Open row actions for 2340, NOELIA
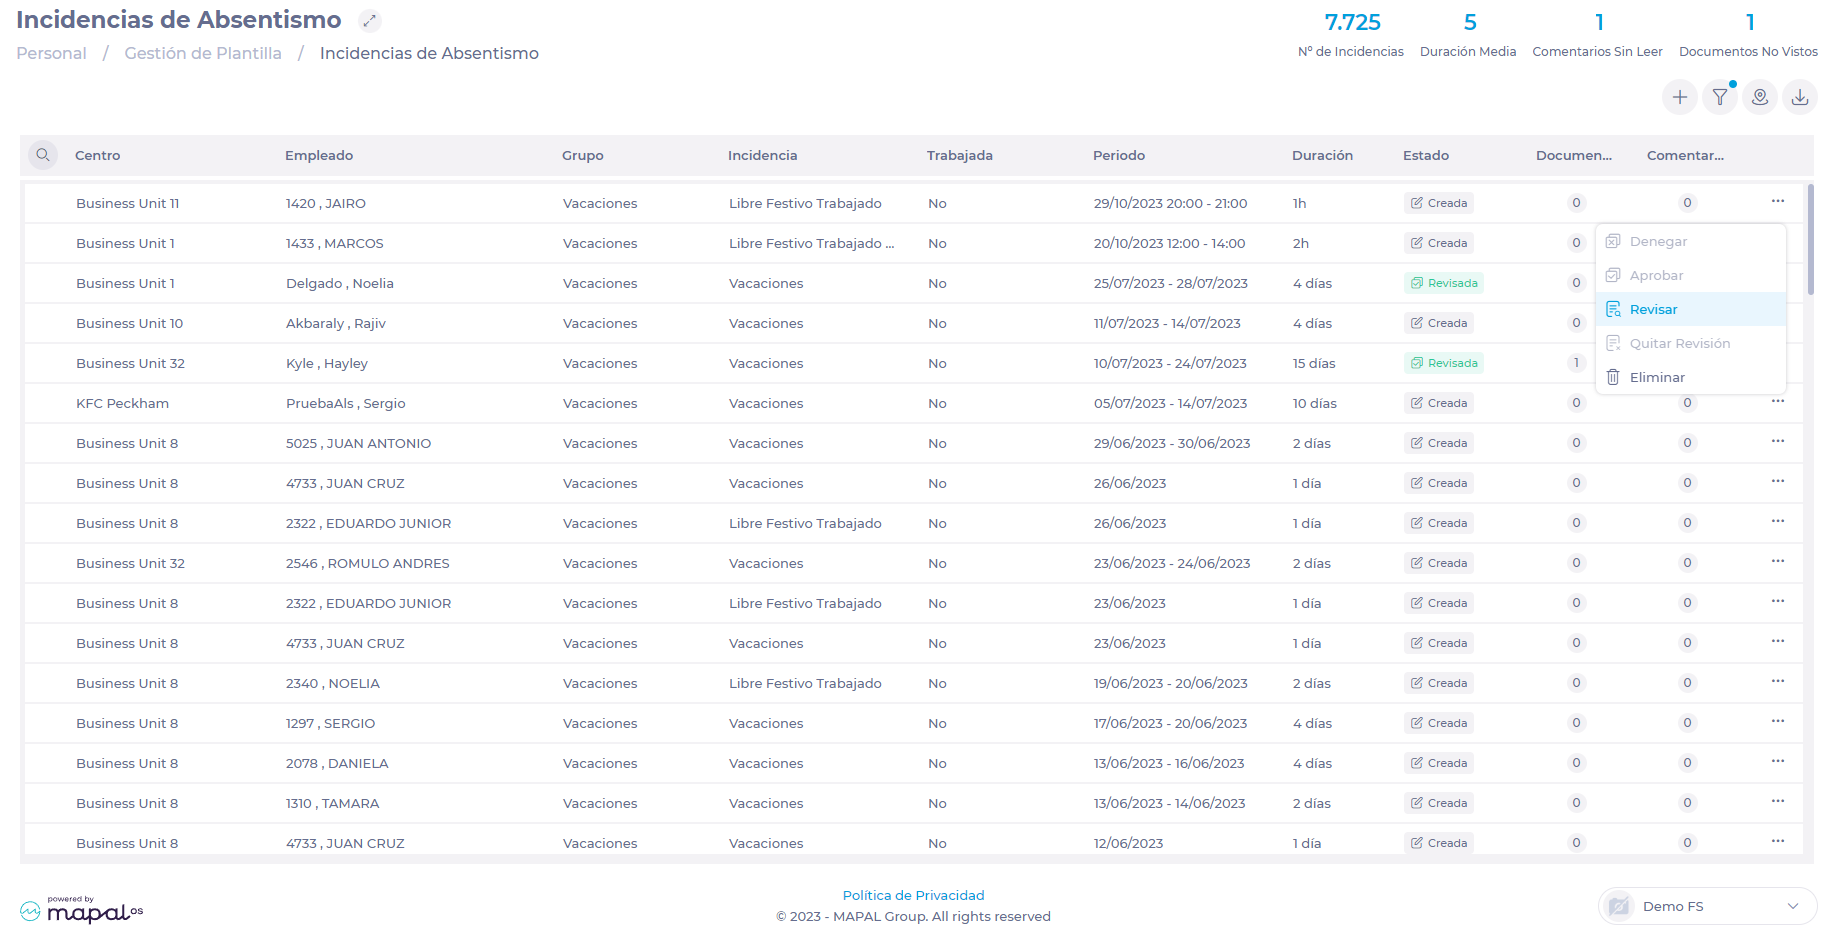This screenshot has width=1826, height=937. coord(1778,681)
